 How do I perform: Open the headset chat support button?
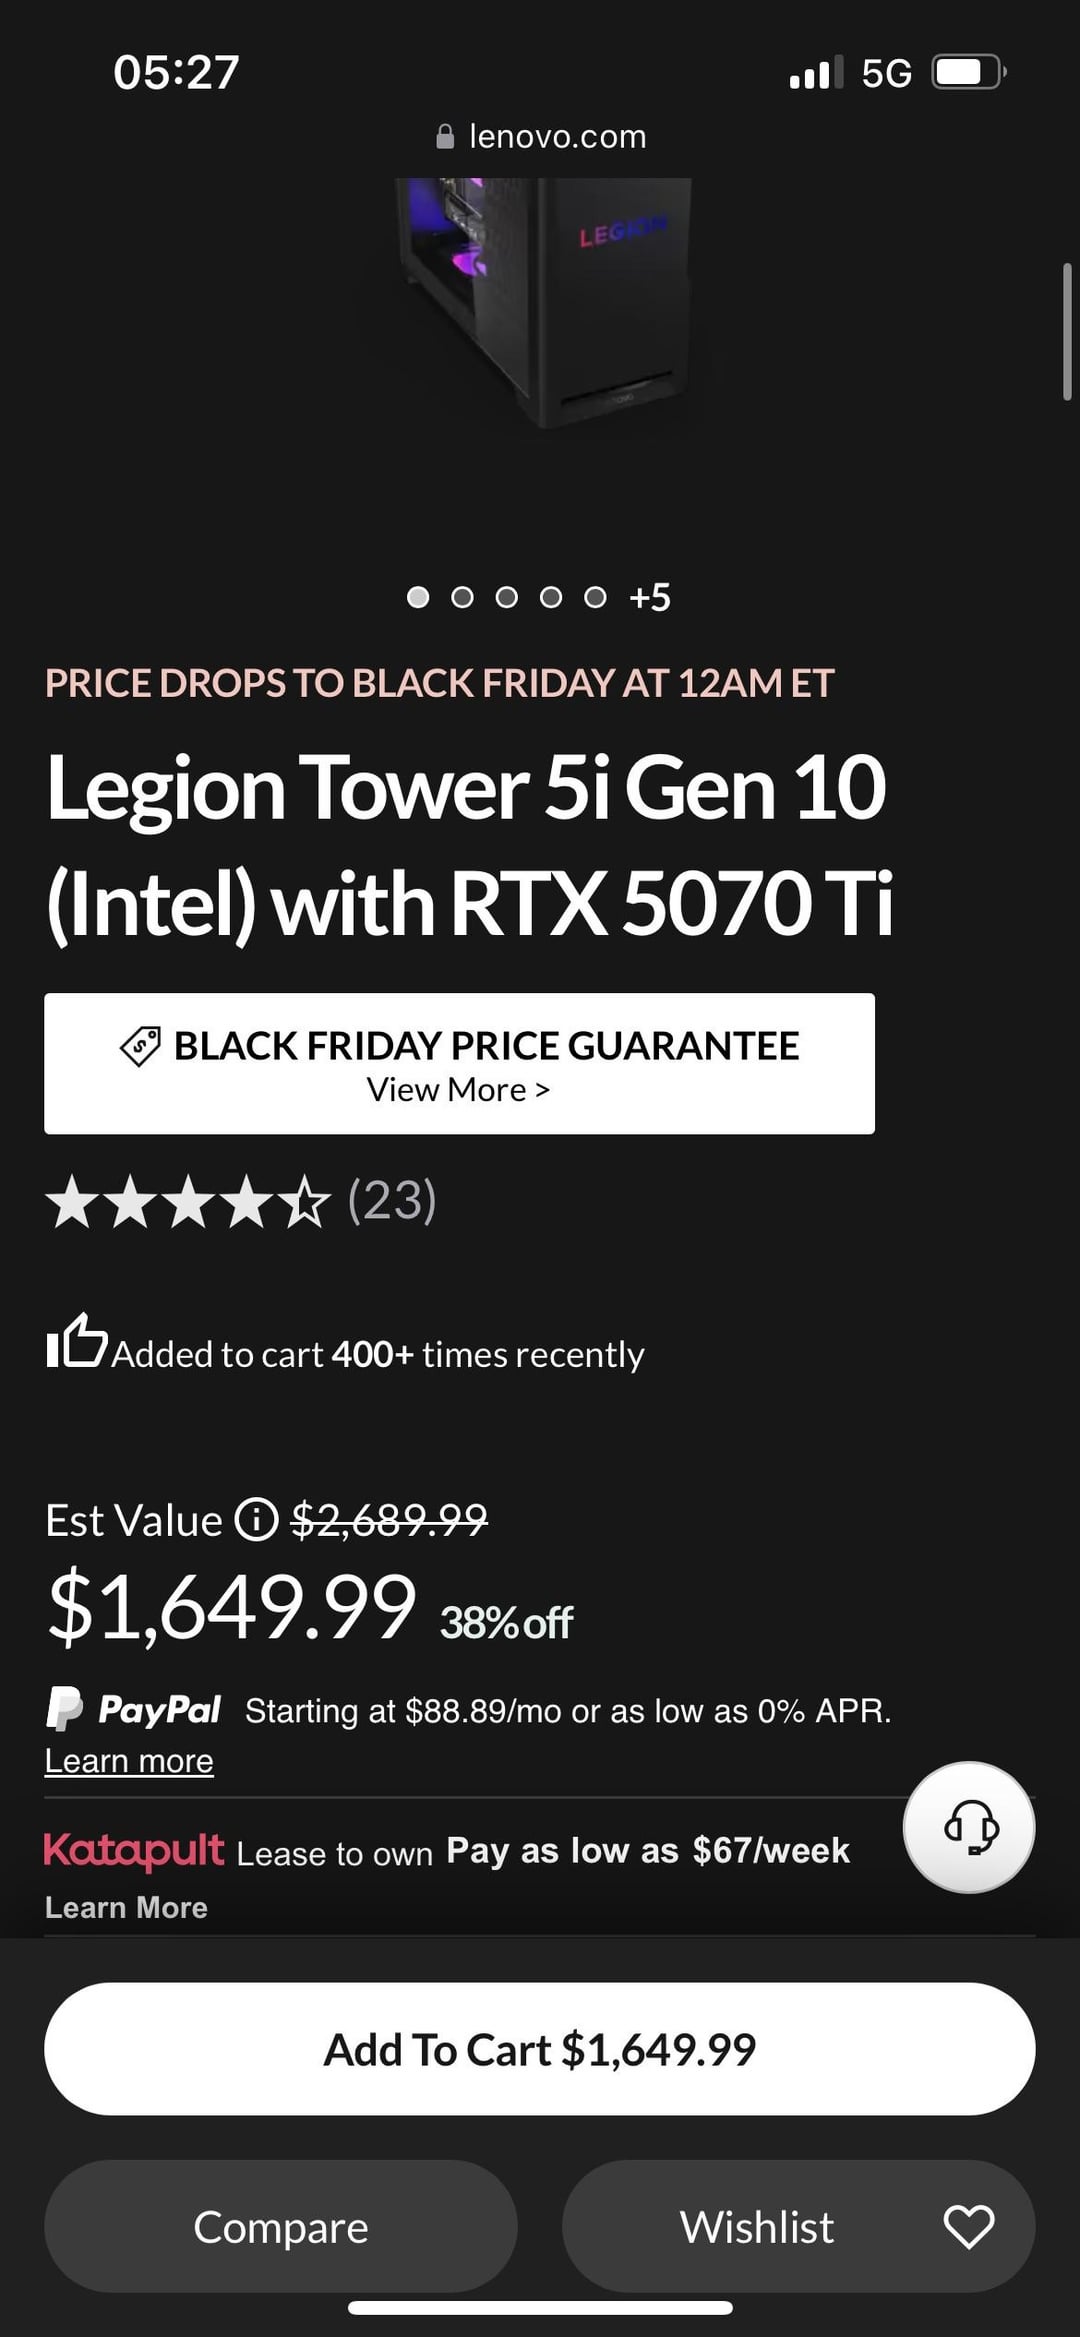tap(969, 1827)
